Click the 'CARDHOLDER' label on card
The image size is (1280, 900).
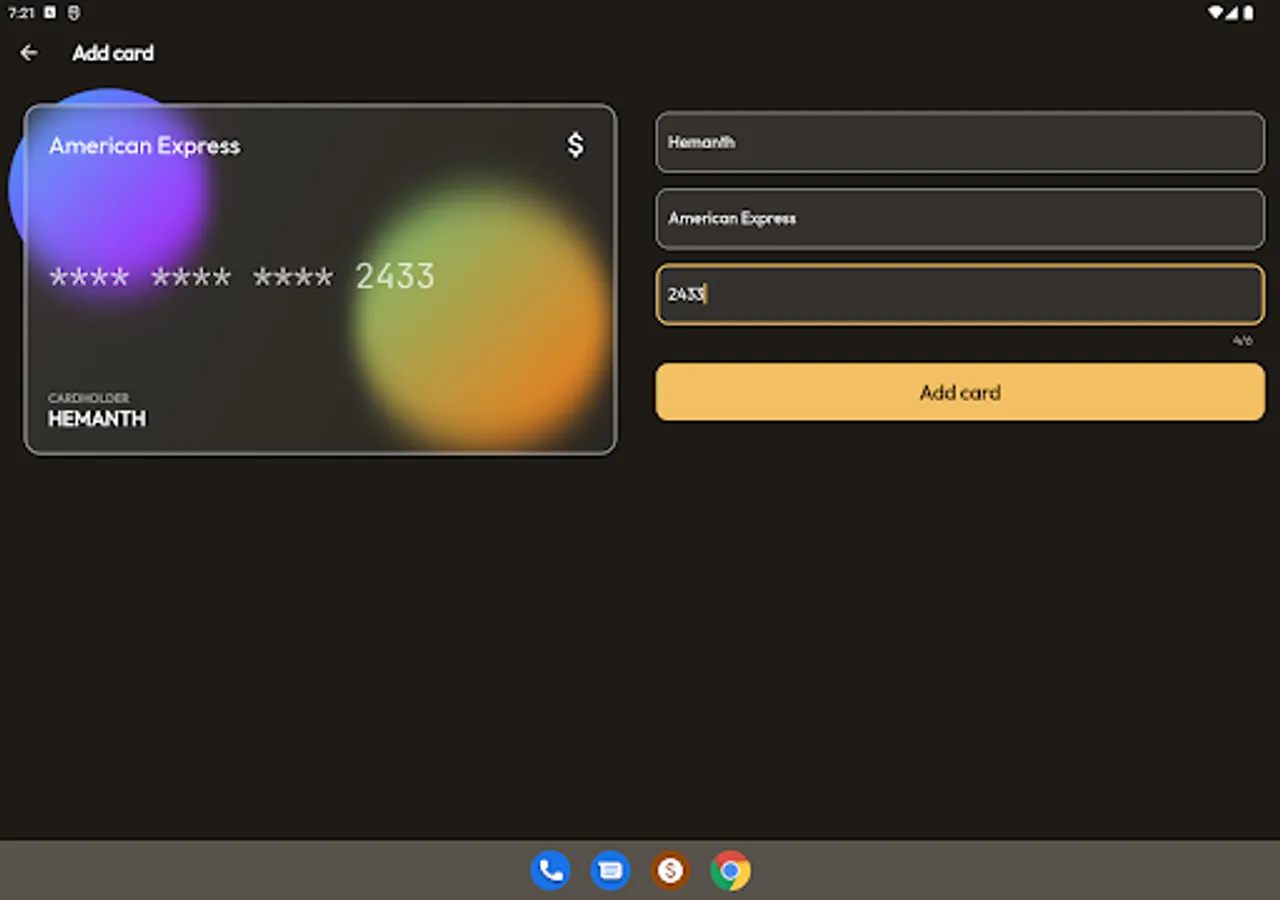[89, 398]
